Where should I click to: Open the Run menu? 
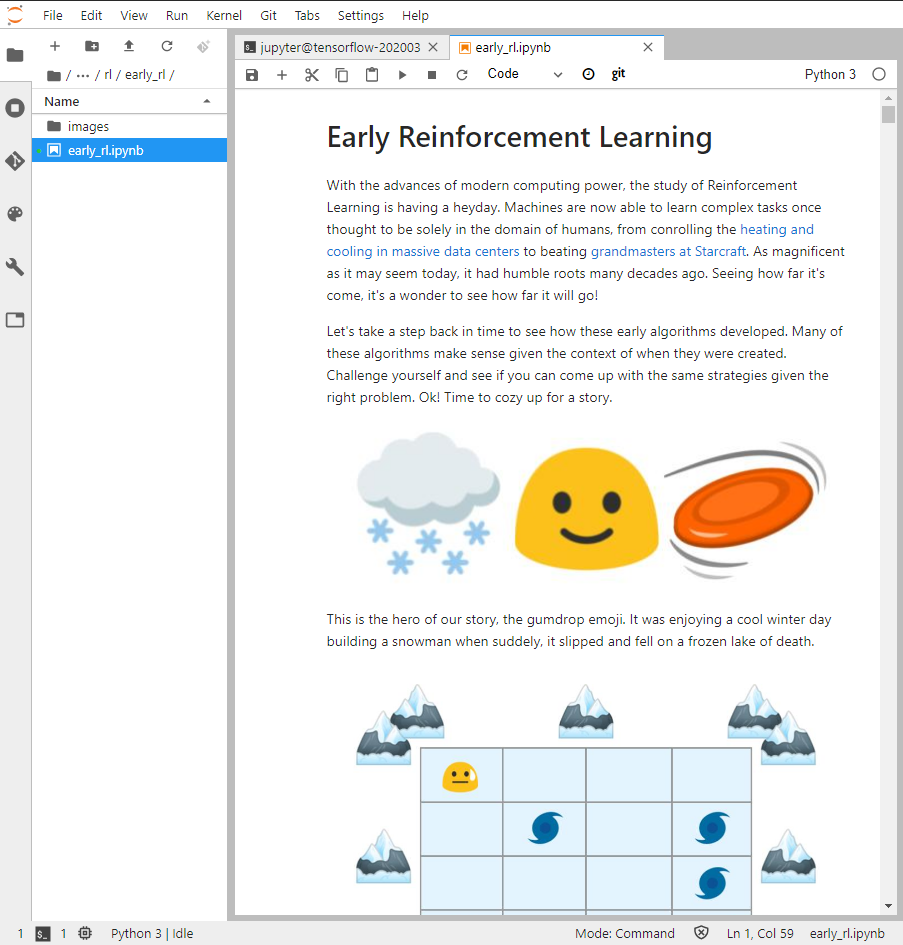pyautogui.click(x=177, y=16)
